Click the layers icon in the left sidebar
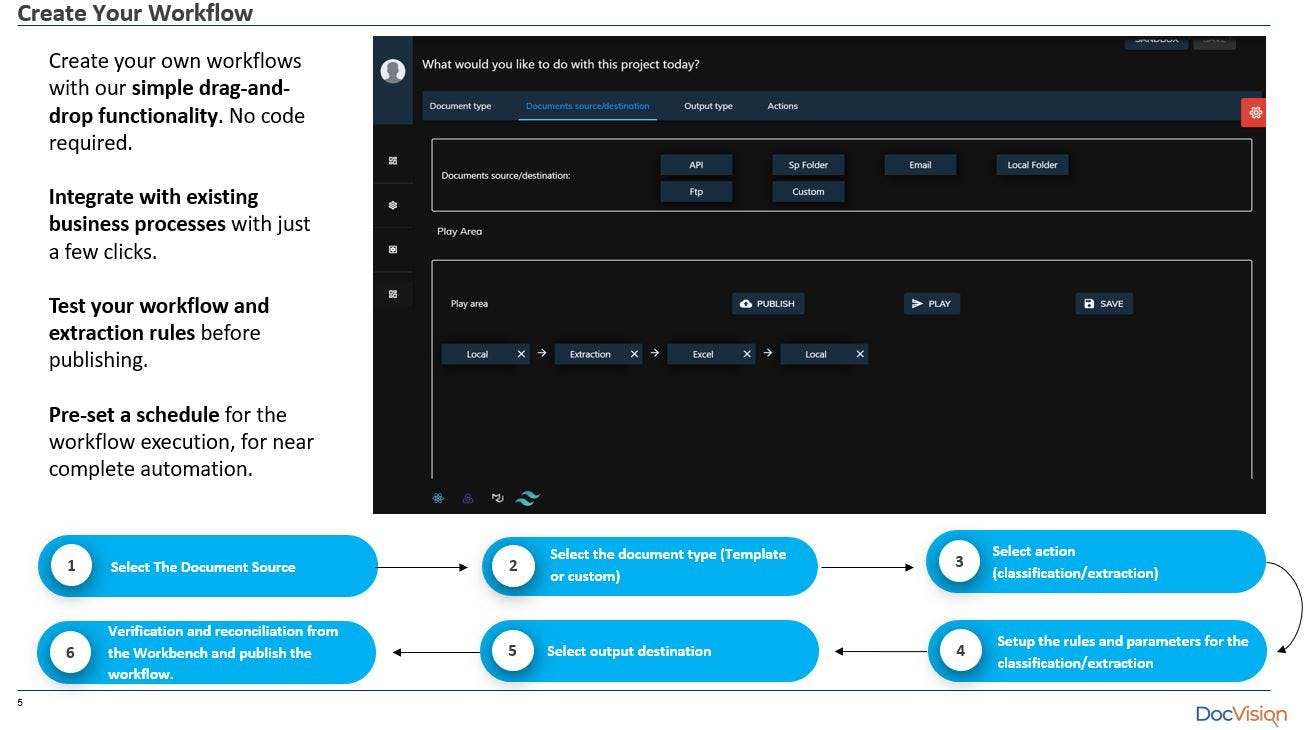1308x730 pixels. (393, 204)
